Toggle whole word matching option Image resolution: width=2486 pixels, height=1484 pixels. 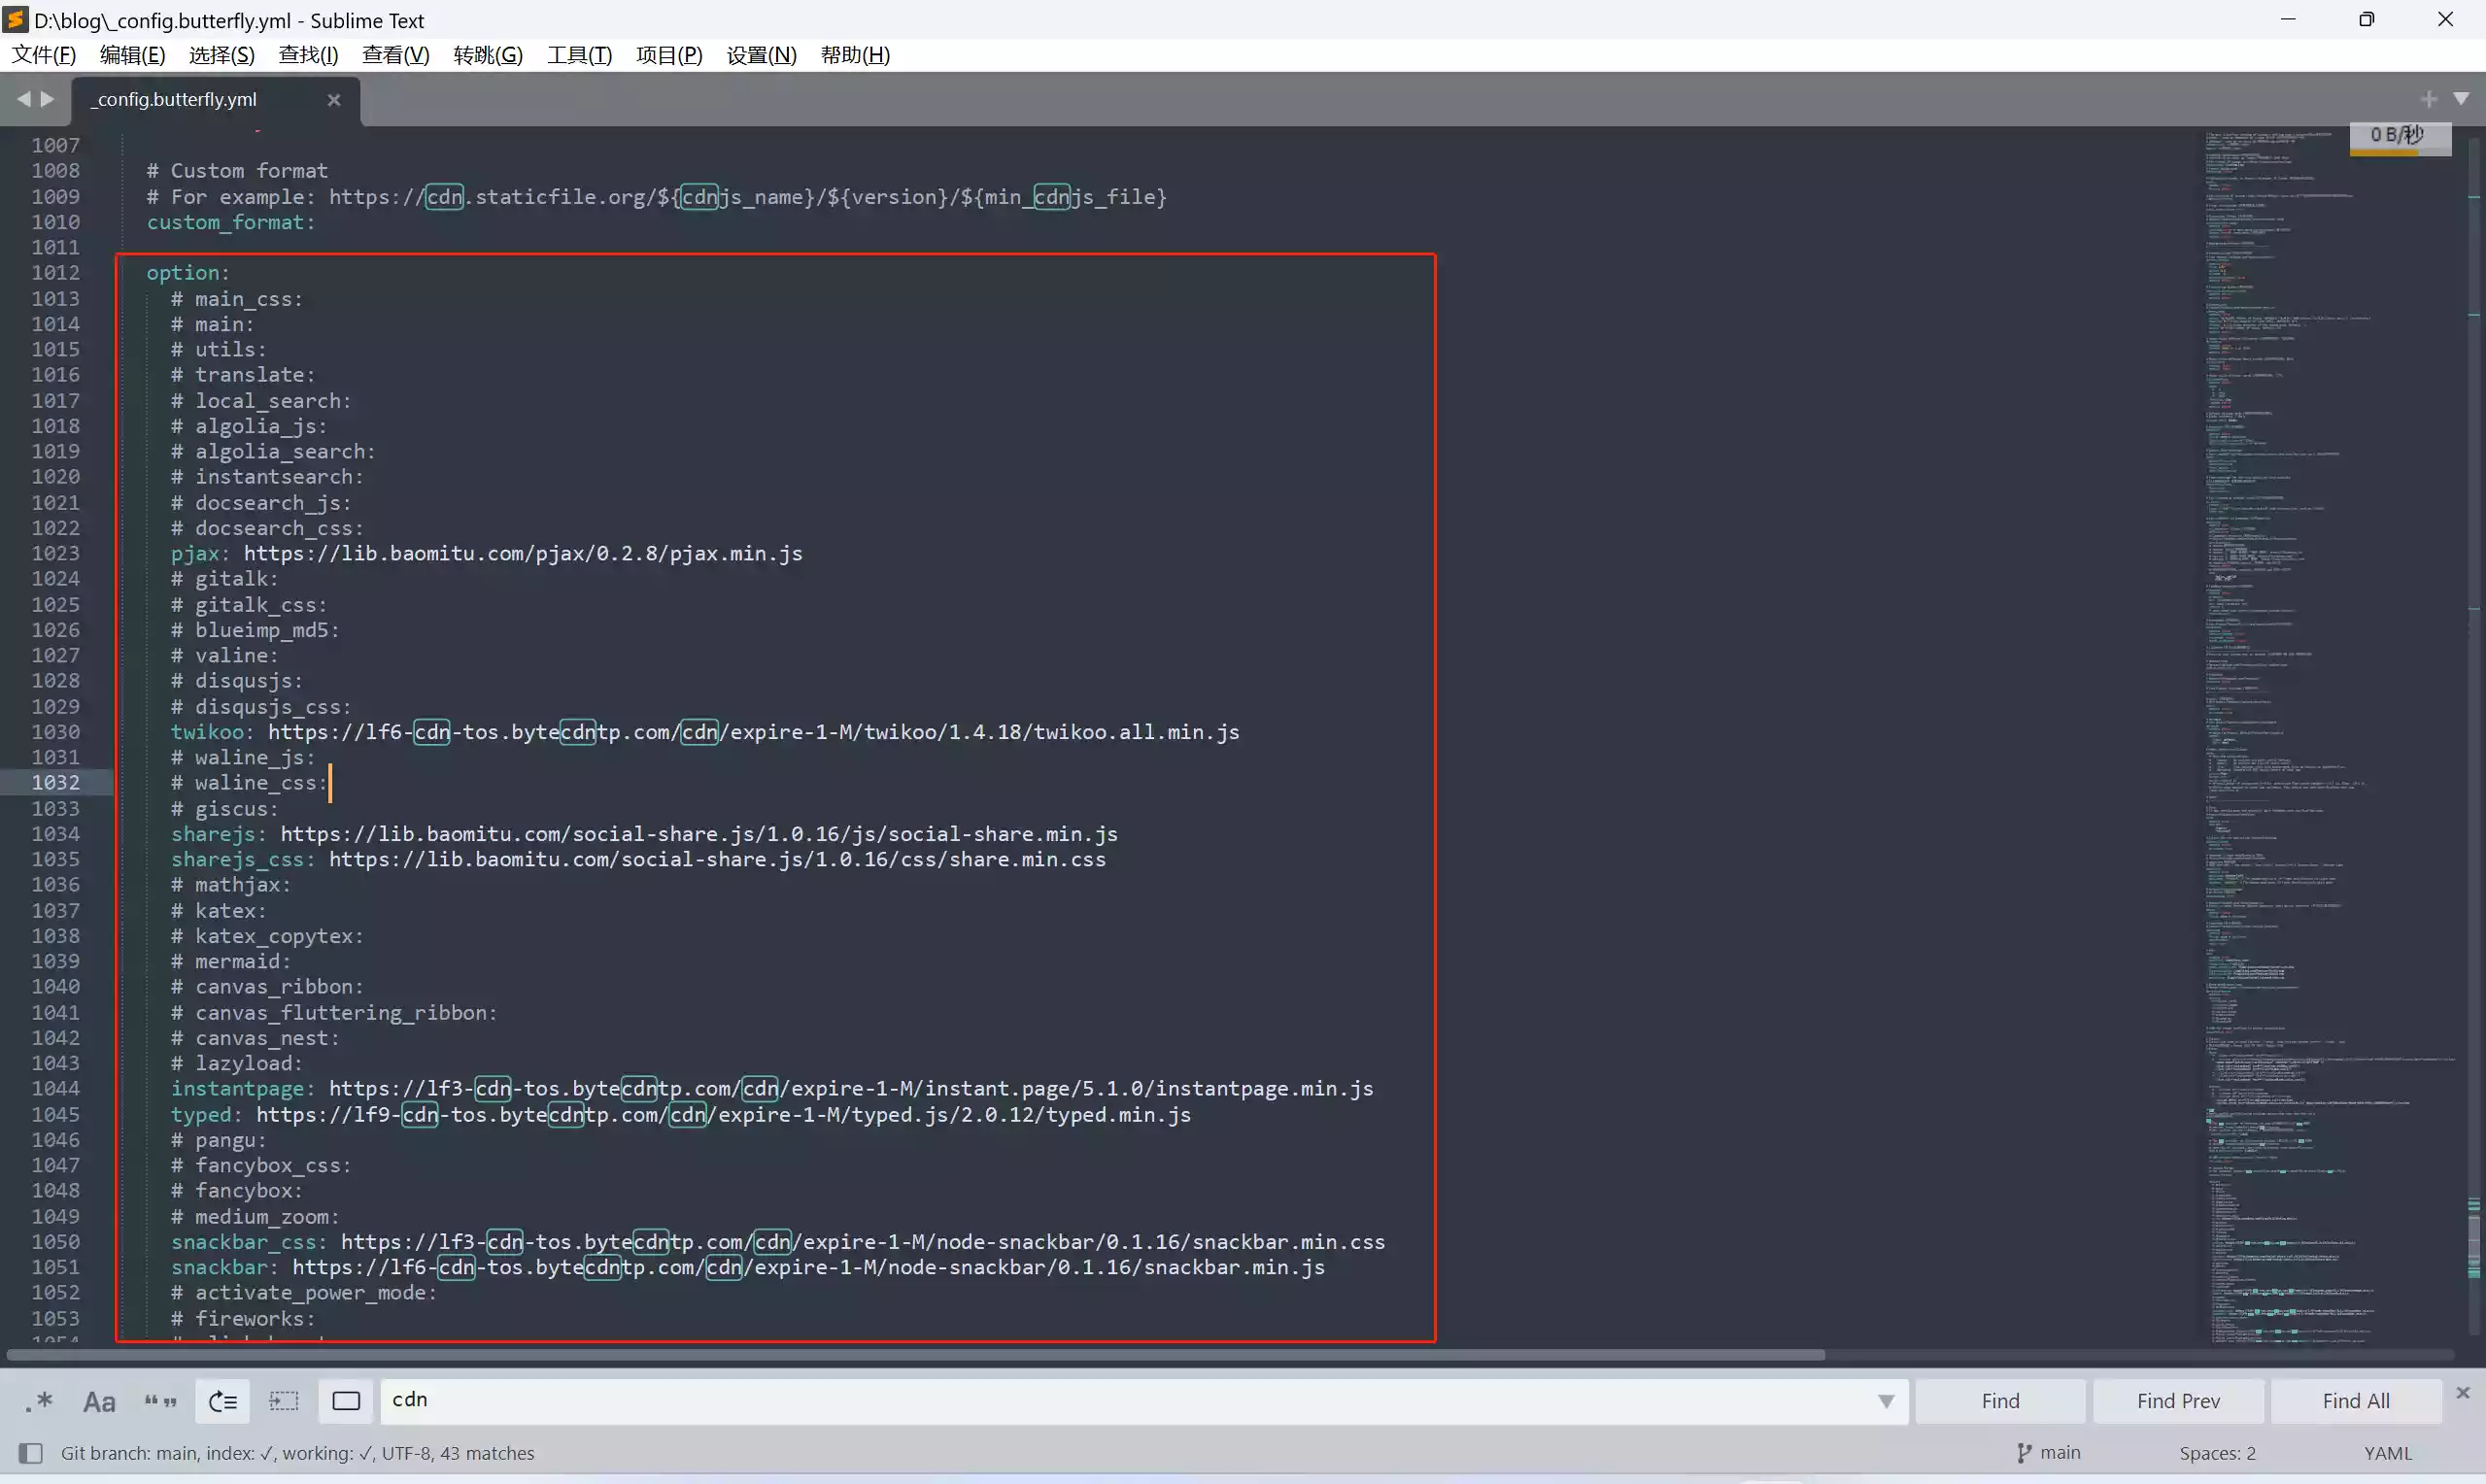(161, 1401)
